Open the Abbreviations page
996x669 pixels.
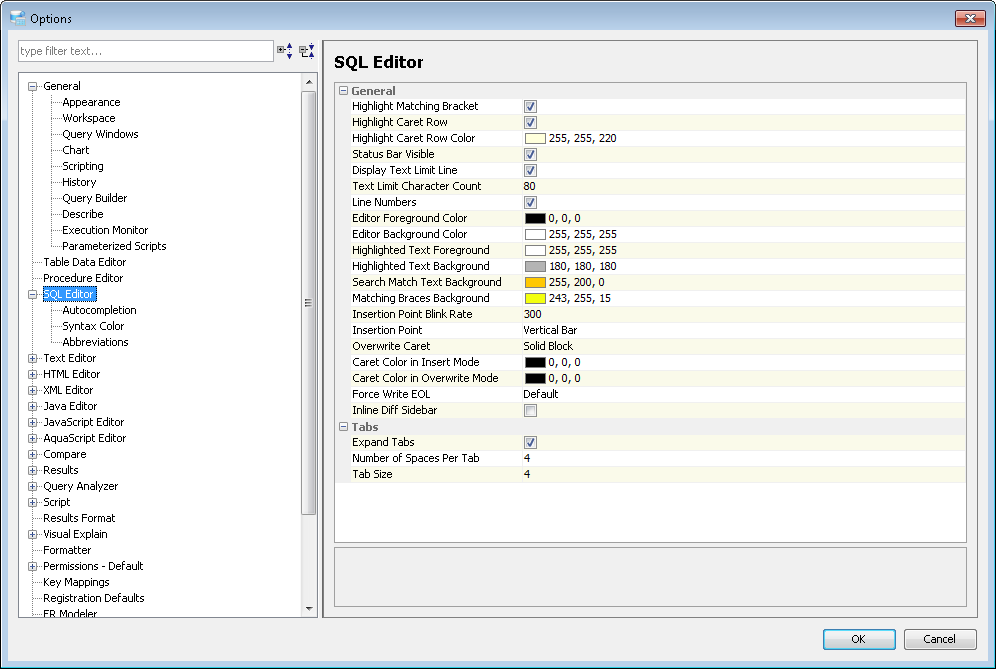point(95,342)
